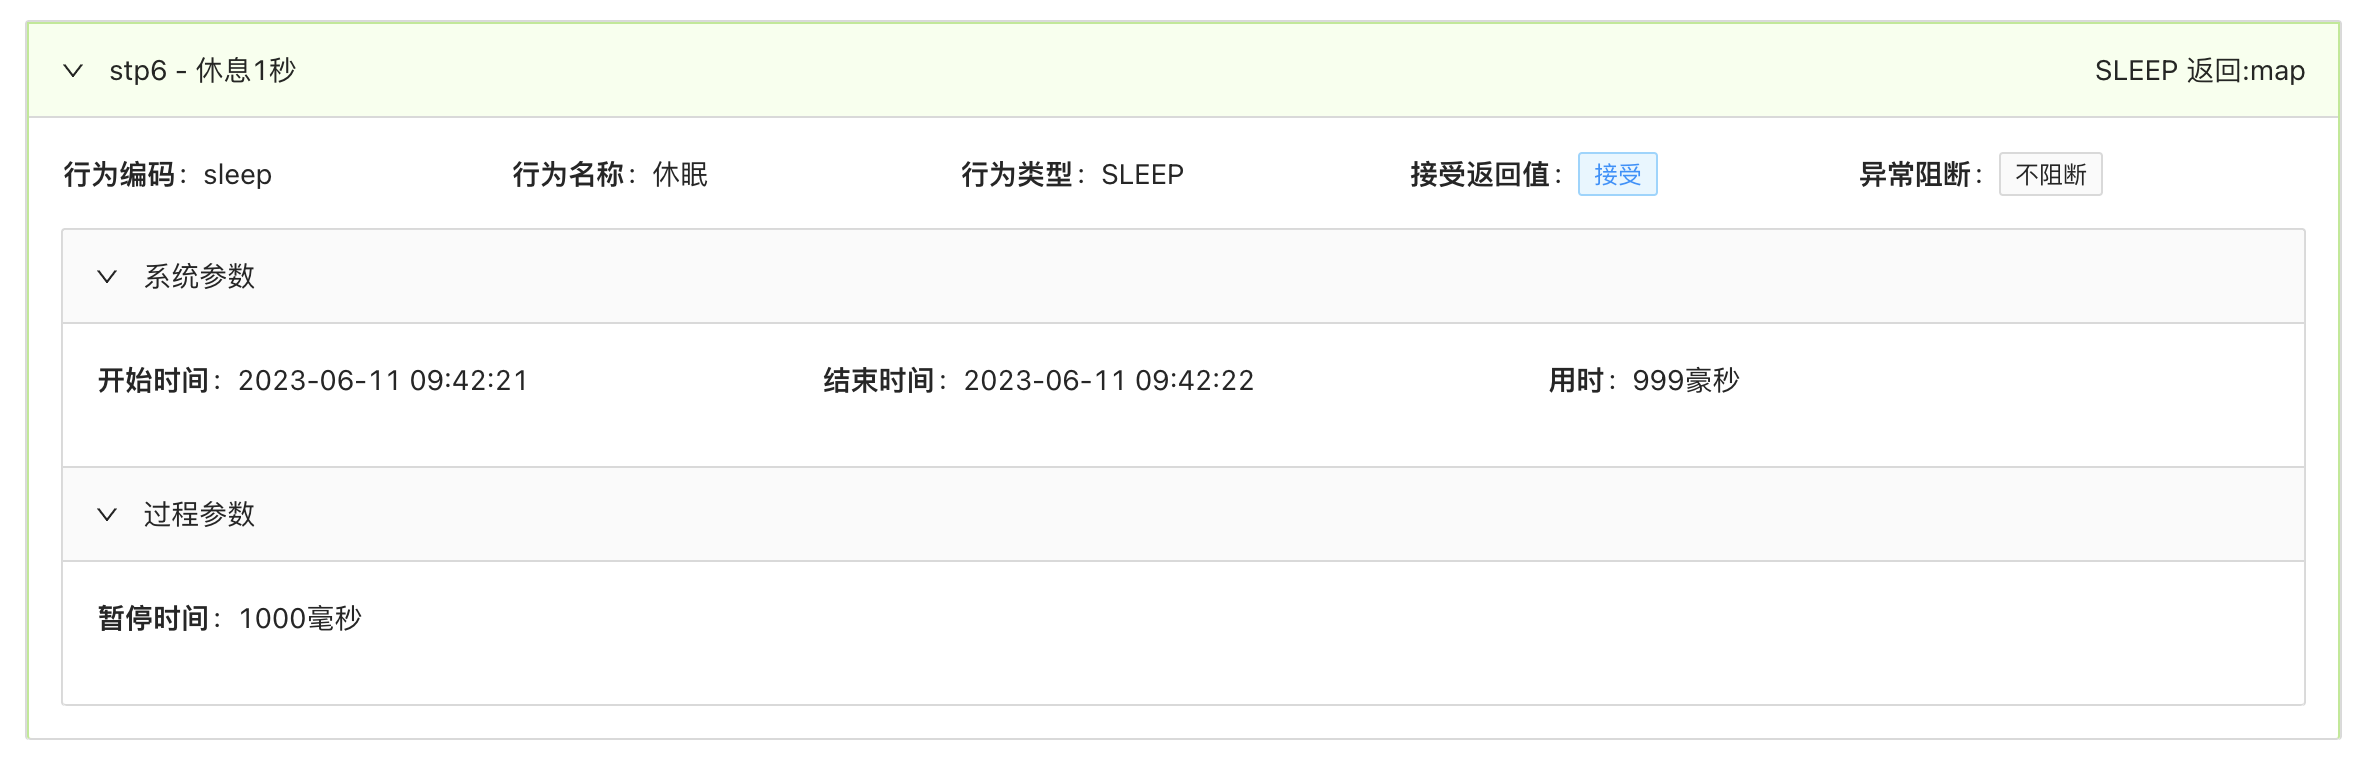2372x762 pixels.
Task: Select the 行为编码 sleep value
Action: coord(238,175)
